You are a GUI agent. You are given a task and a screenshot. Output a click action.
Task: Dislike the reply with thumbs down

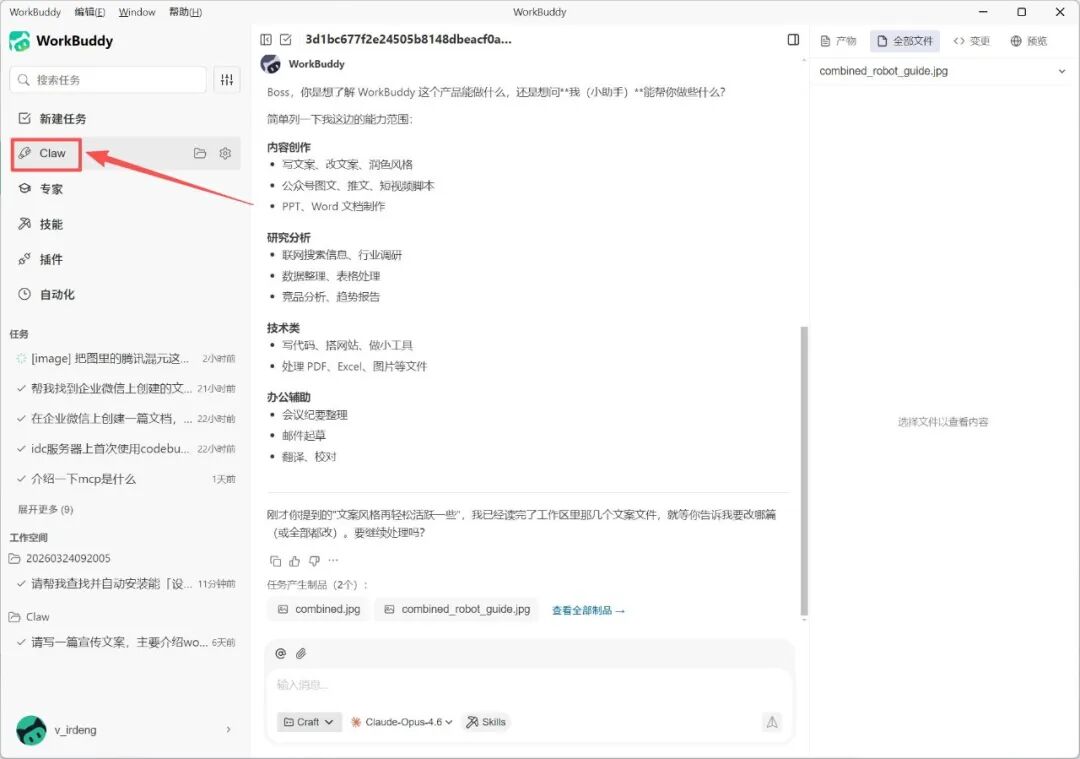click(314, 561)
